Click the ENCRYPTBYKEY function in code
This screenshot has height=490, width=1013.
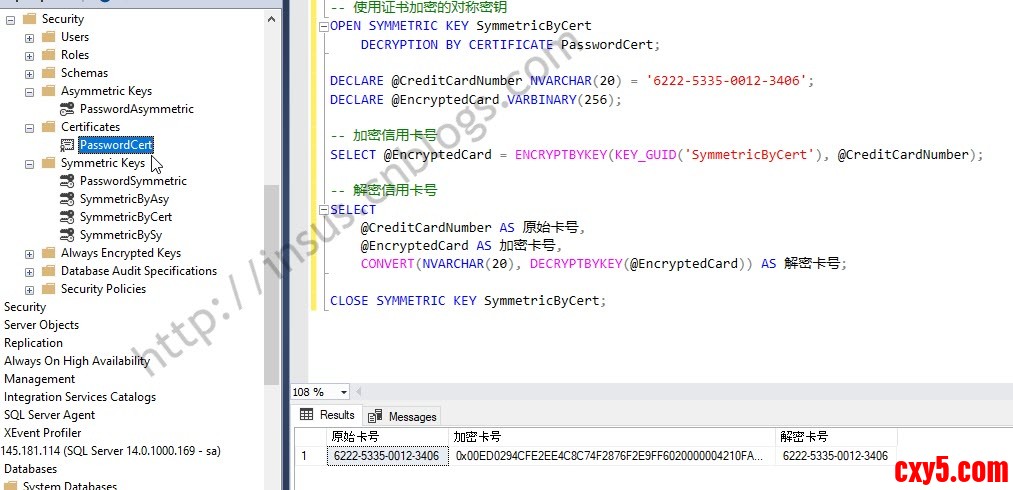[561, 155]
